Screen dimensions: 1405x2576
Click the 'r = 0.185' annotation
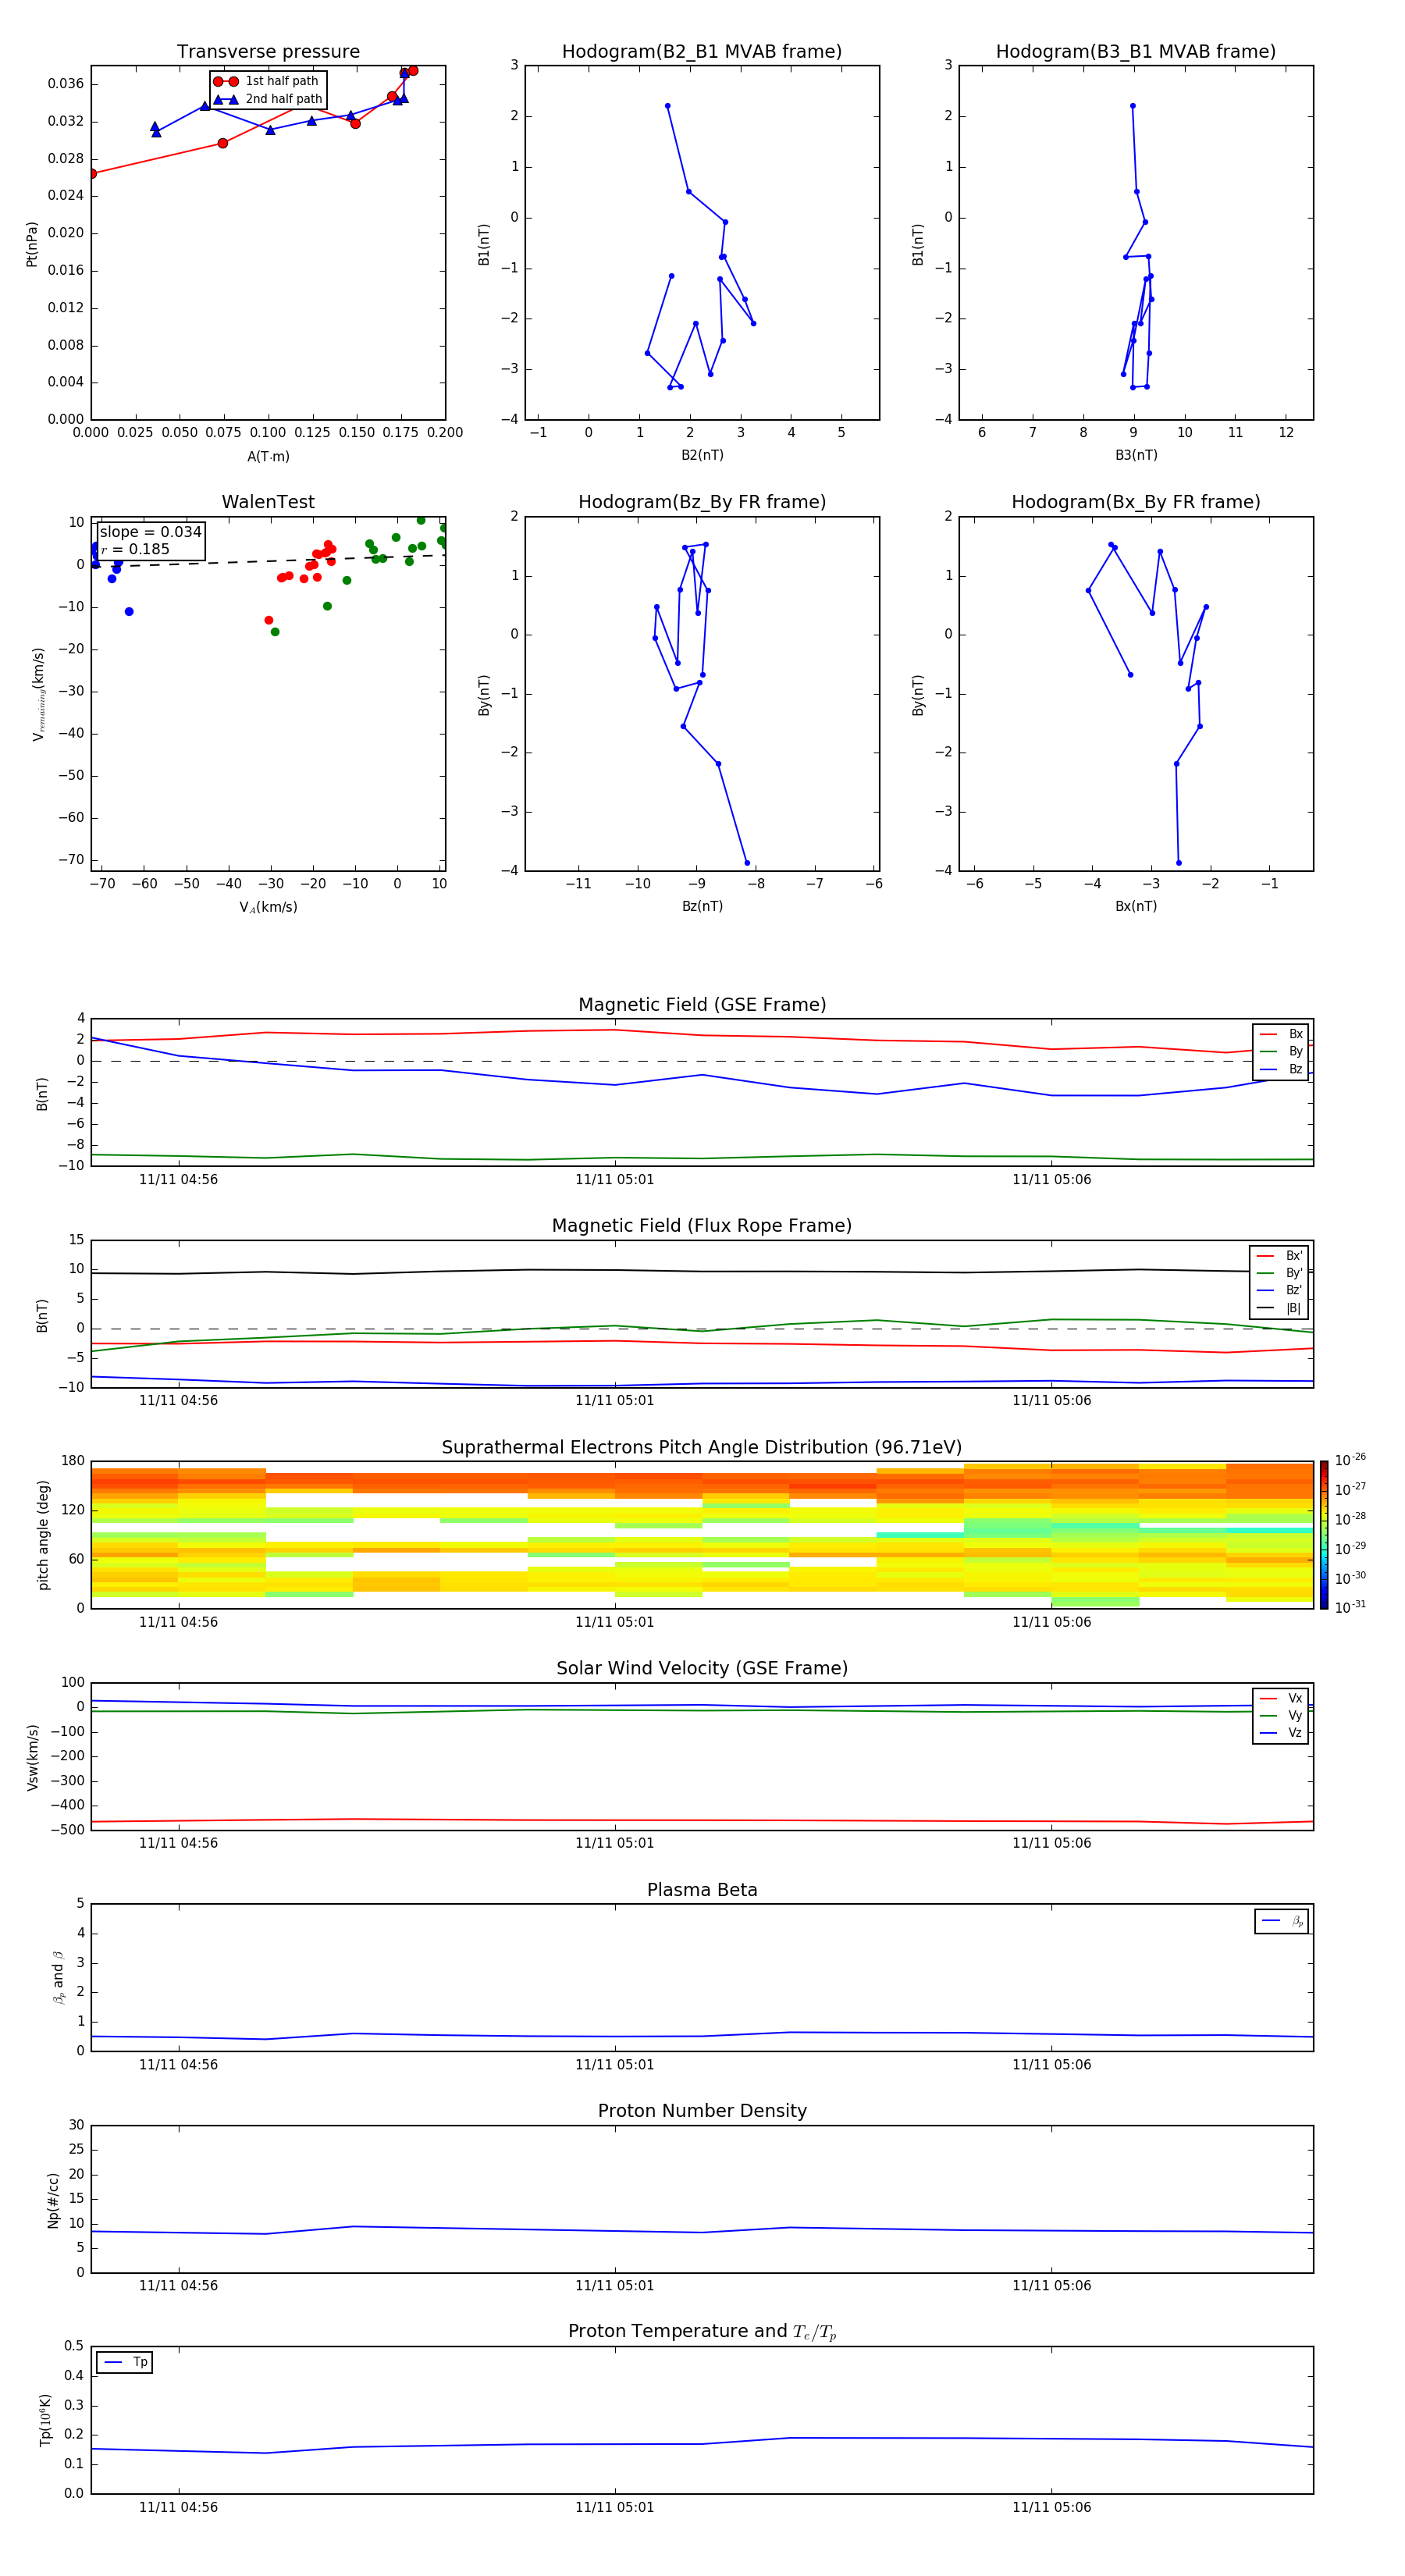pos(135,549)
